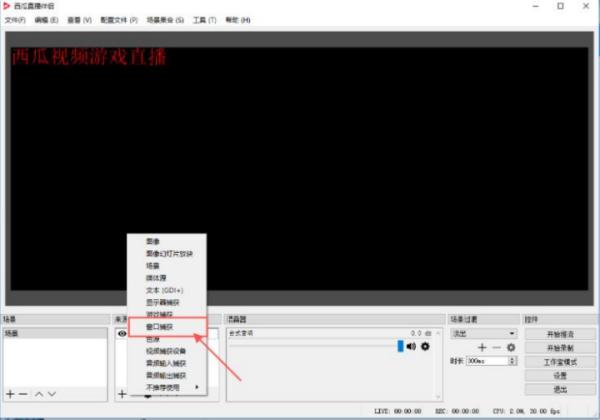Open 设置 from the controls panel

(x=560, y=376)
